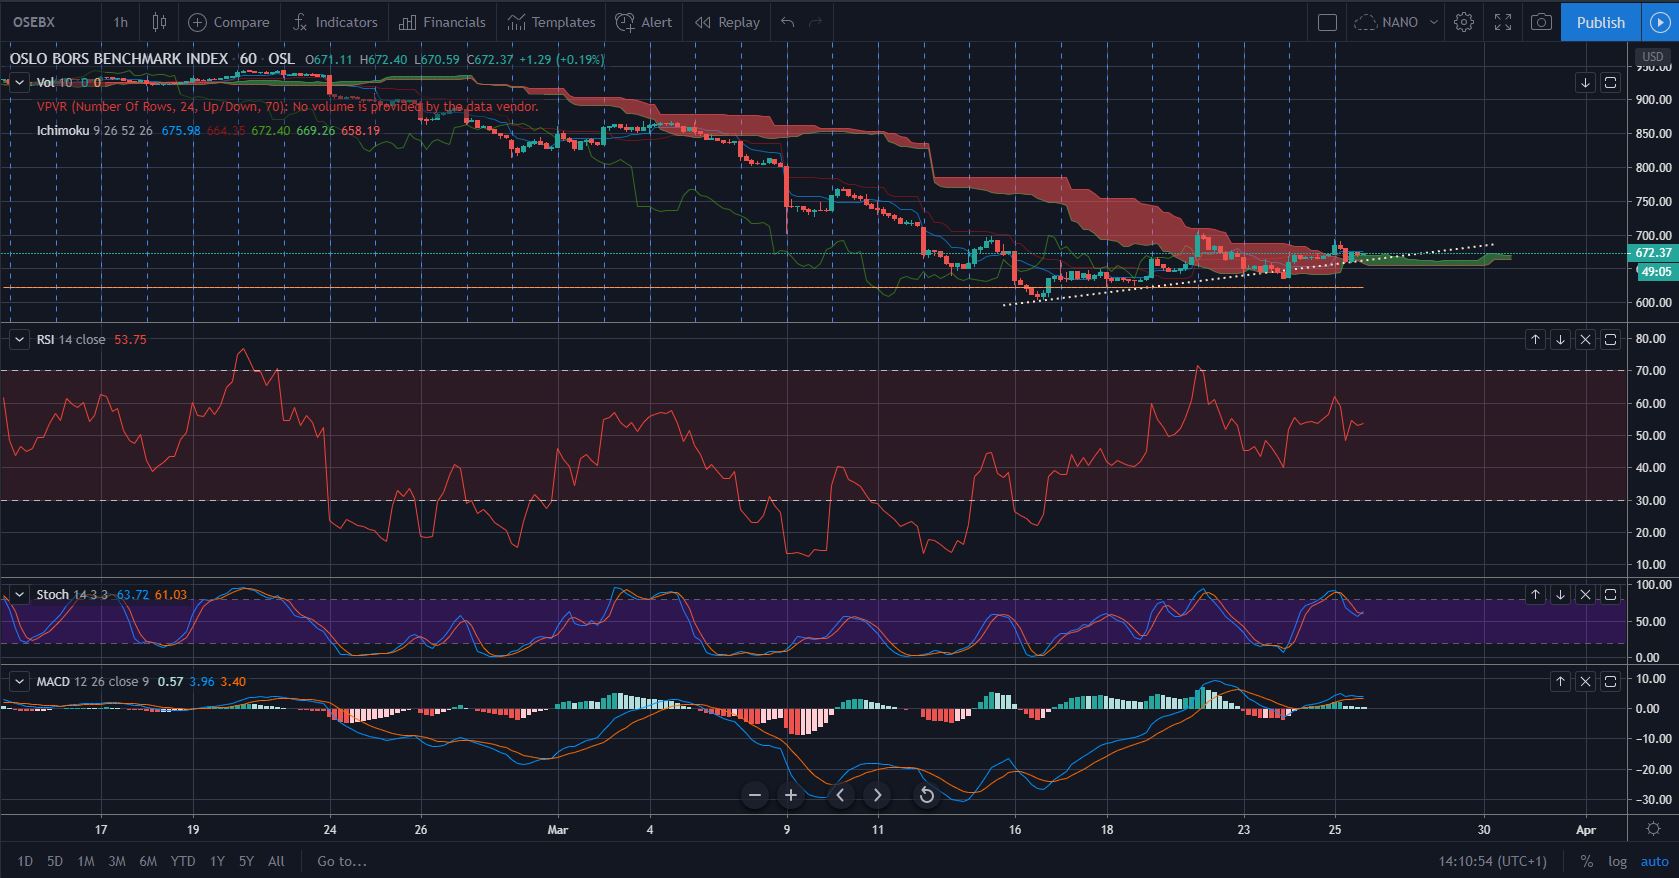This screenshot has width=1679, height=878.
Task: Delete the RSI pane
Action: (1585, 340)
